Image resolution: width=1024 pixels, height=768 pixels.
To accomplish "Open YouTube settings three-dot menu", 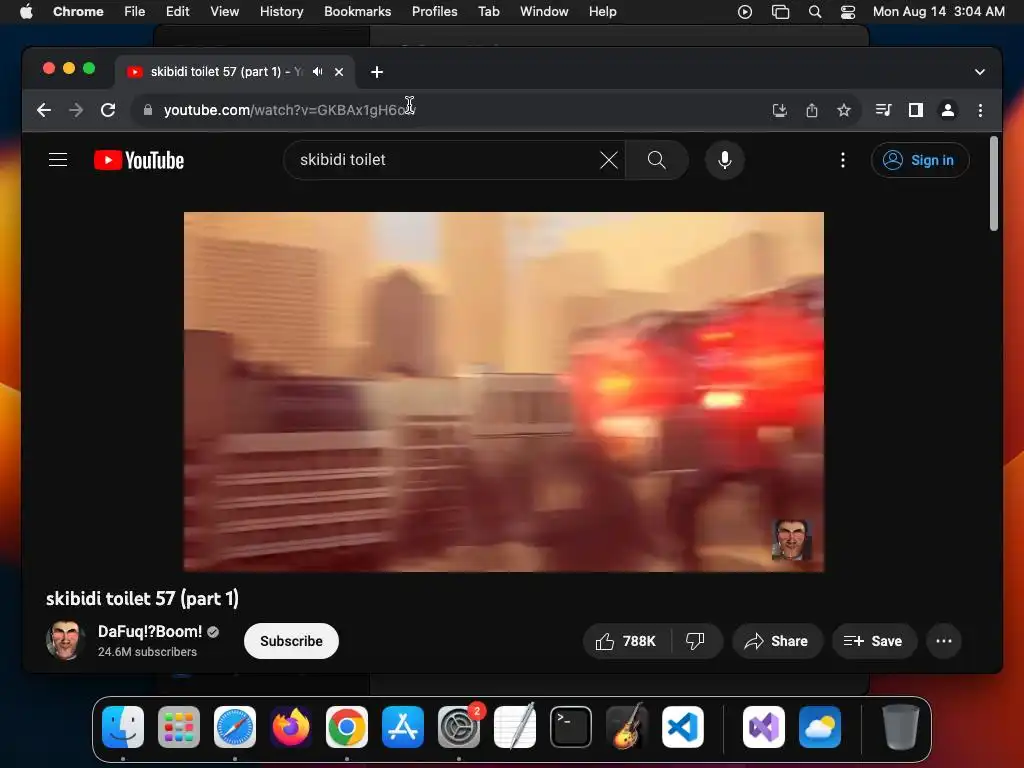I will (842, 160).
